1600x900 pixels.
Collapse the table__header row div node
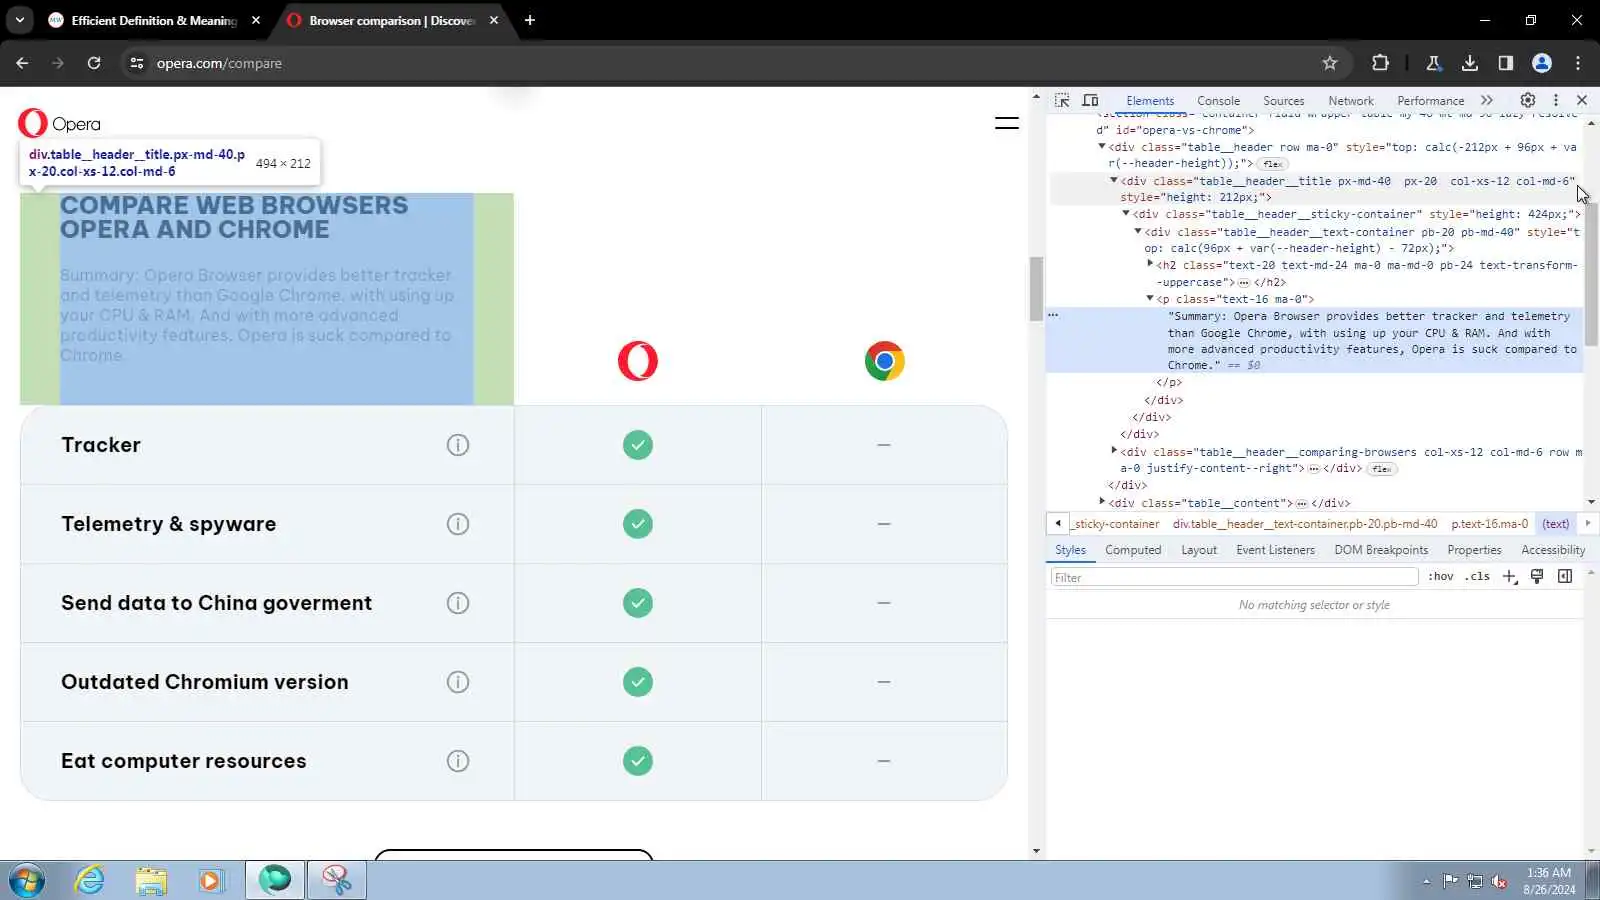[x=1102, y=147]
